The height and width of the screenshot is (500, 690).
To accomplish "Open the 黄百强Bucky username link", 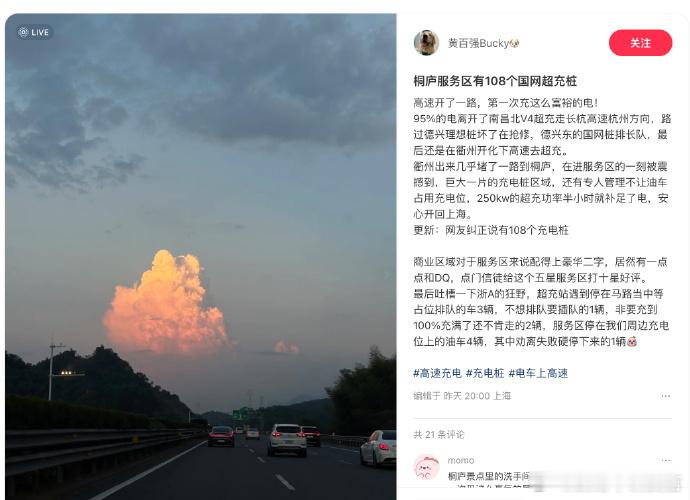I will tap(478, 43).
